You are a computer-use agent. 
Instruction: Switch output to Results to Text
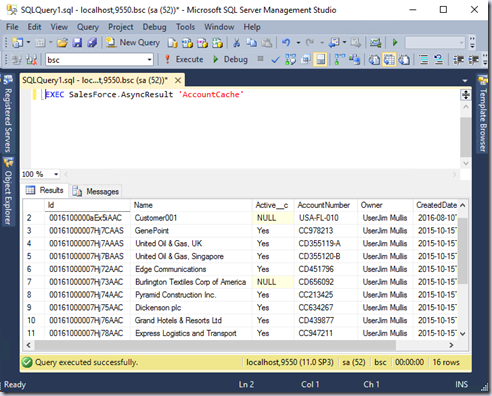[374, 60]
